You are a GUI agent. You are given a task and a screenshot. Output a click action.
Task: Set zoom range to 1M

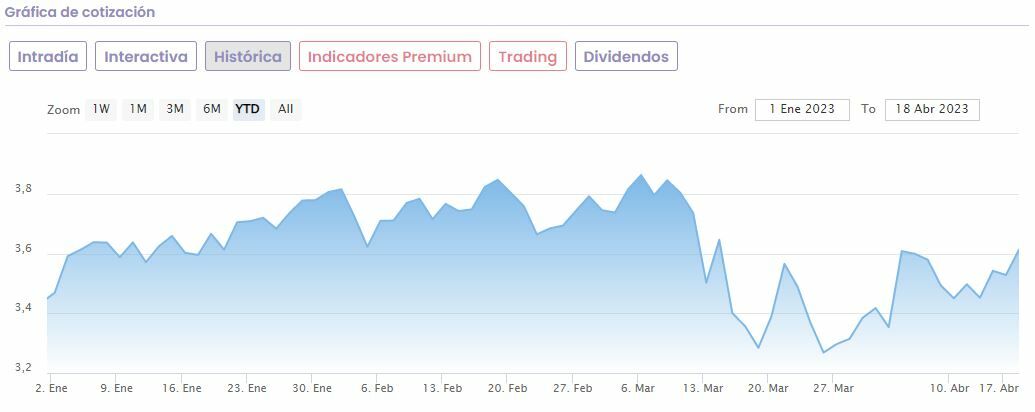(138, 109)
